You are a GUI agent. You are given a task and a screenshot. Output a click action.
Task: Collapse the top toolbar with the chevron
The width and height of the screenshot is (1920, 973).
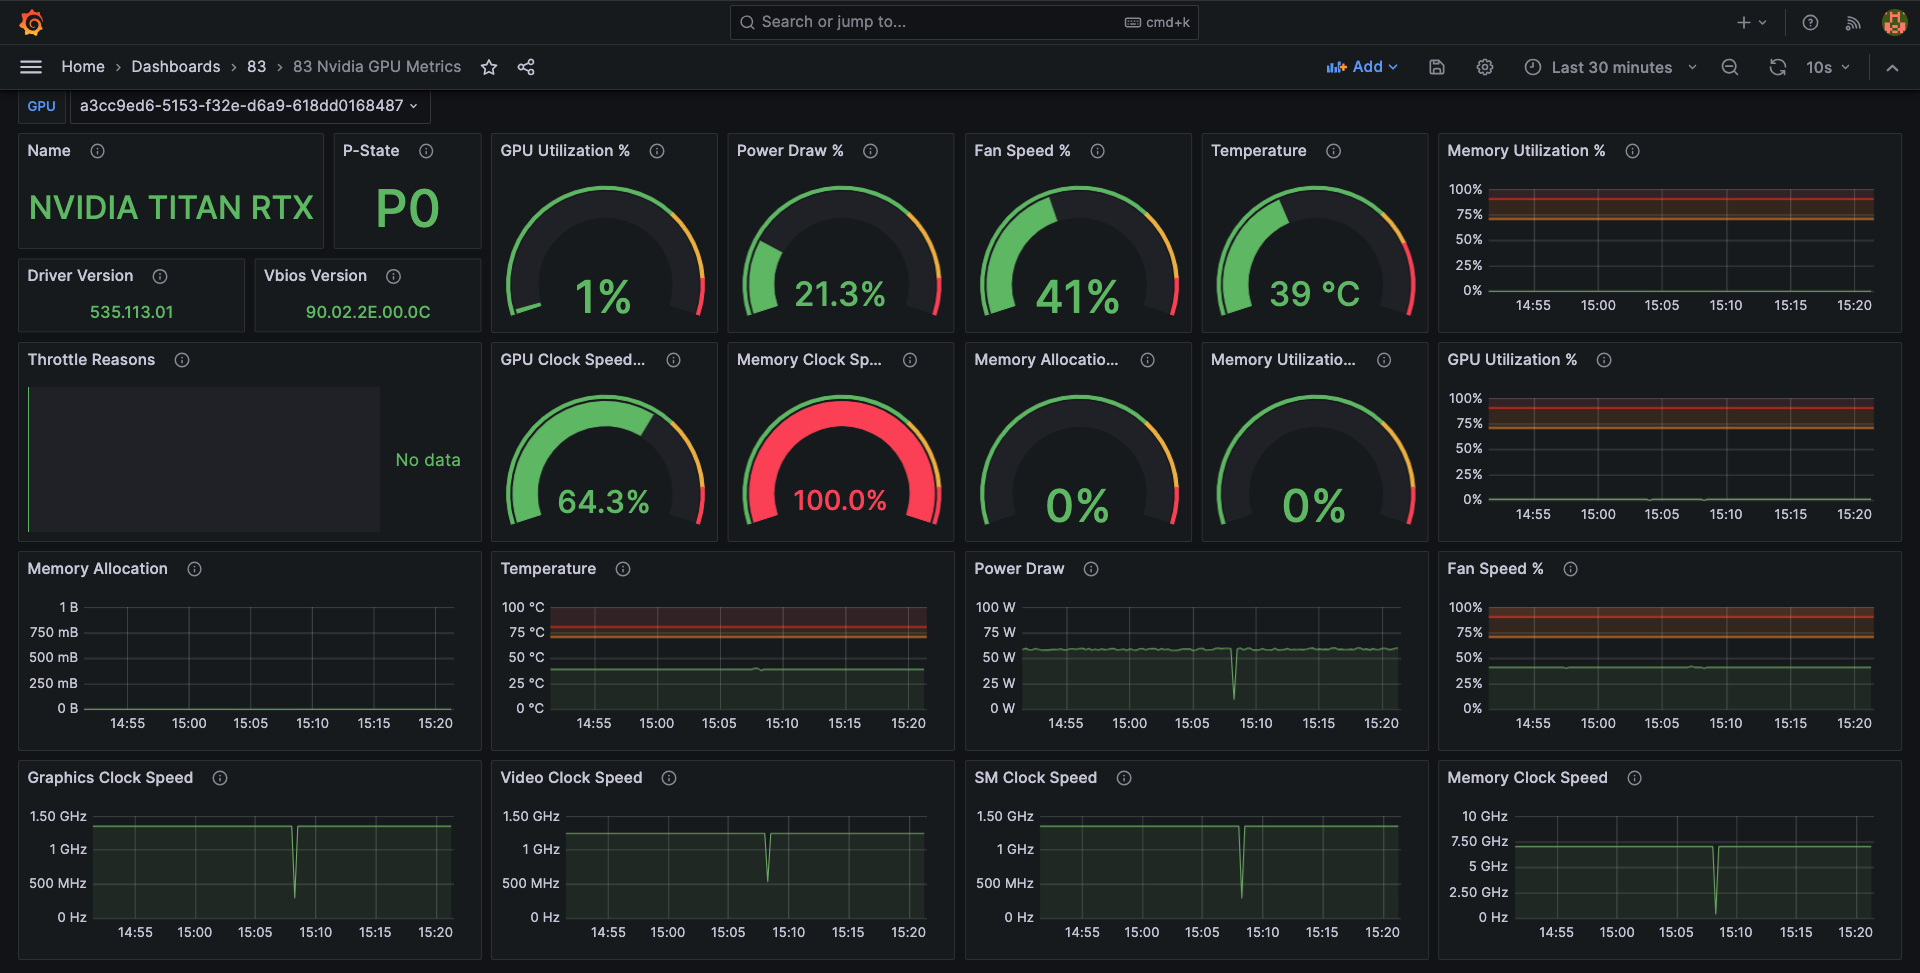coord(1892,67)
